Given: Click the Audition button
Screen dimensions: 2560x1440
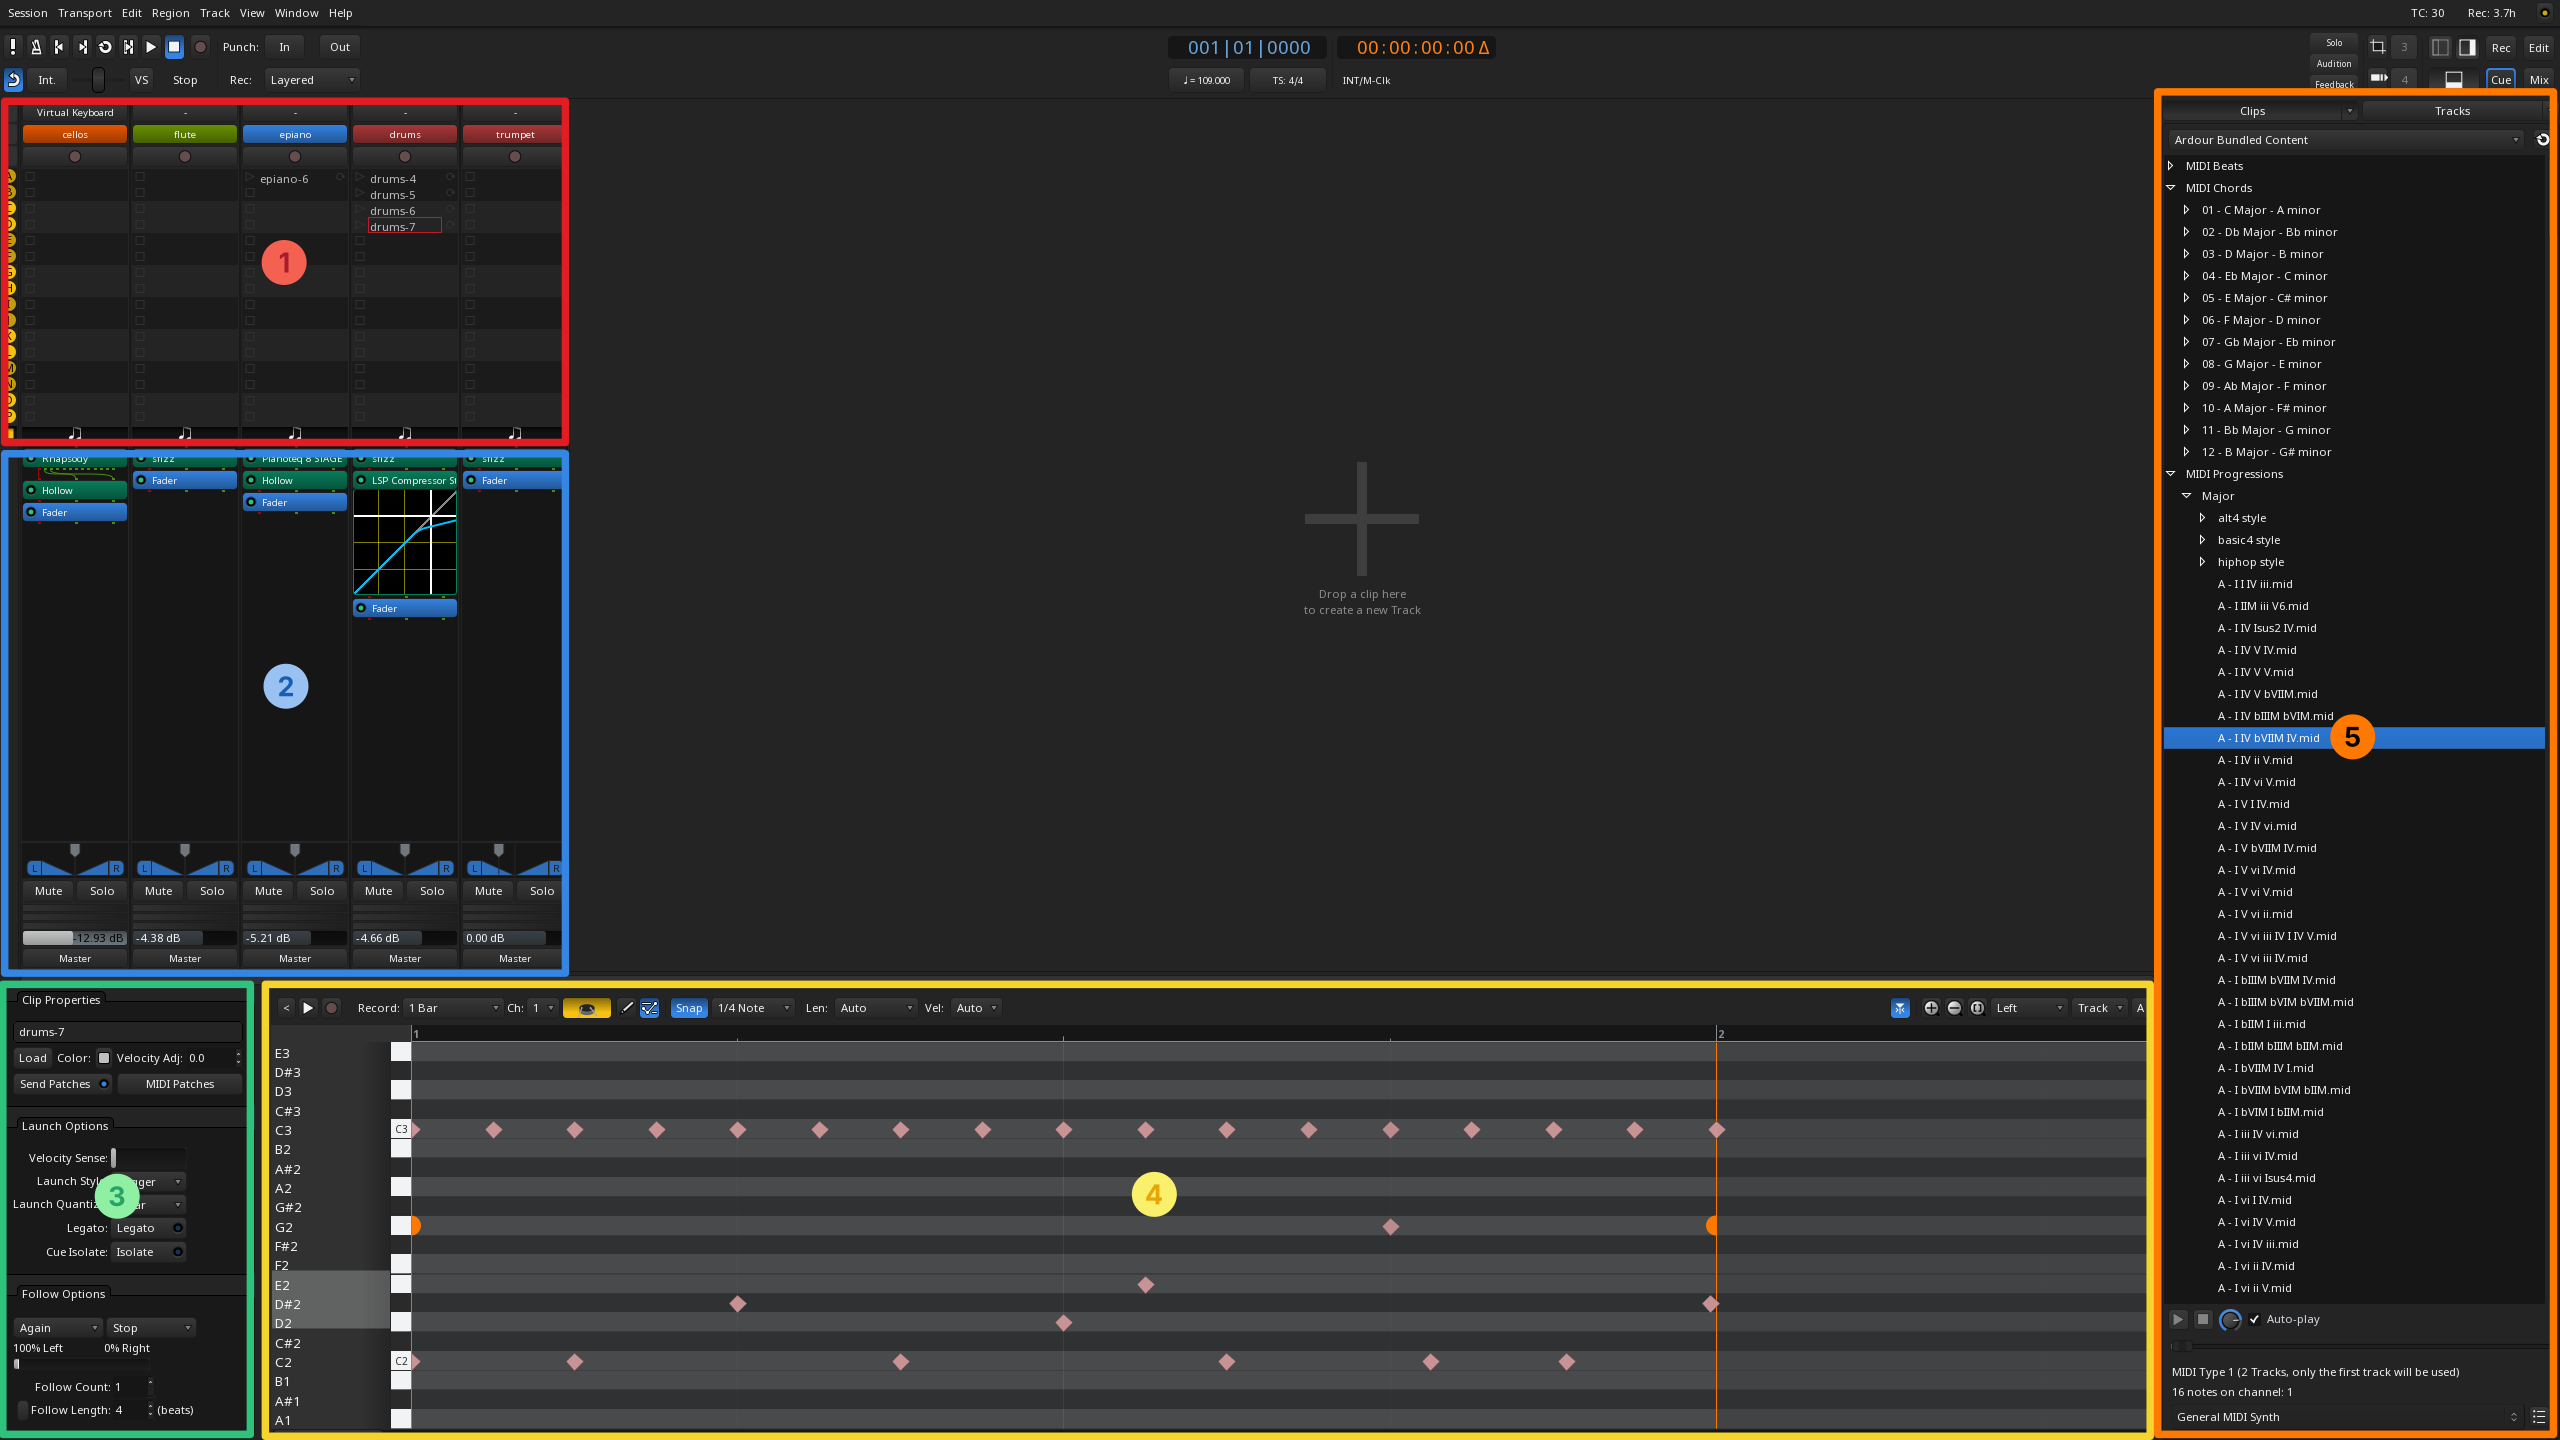Looking at the screenshot, I should (2334, 64).
